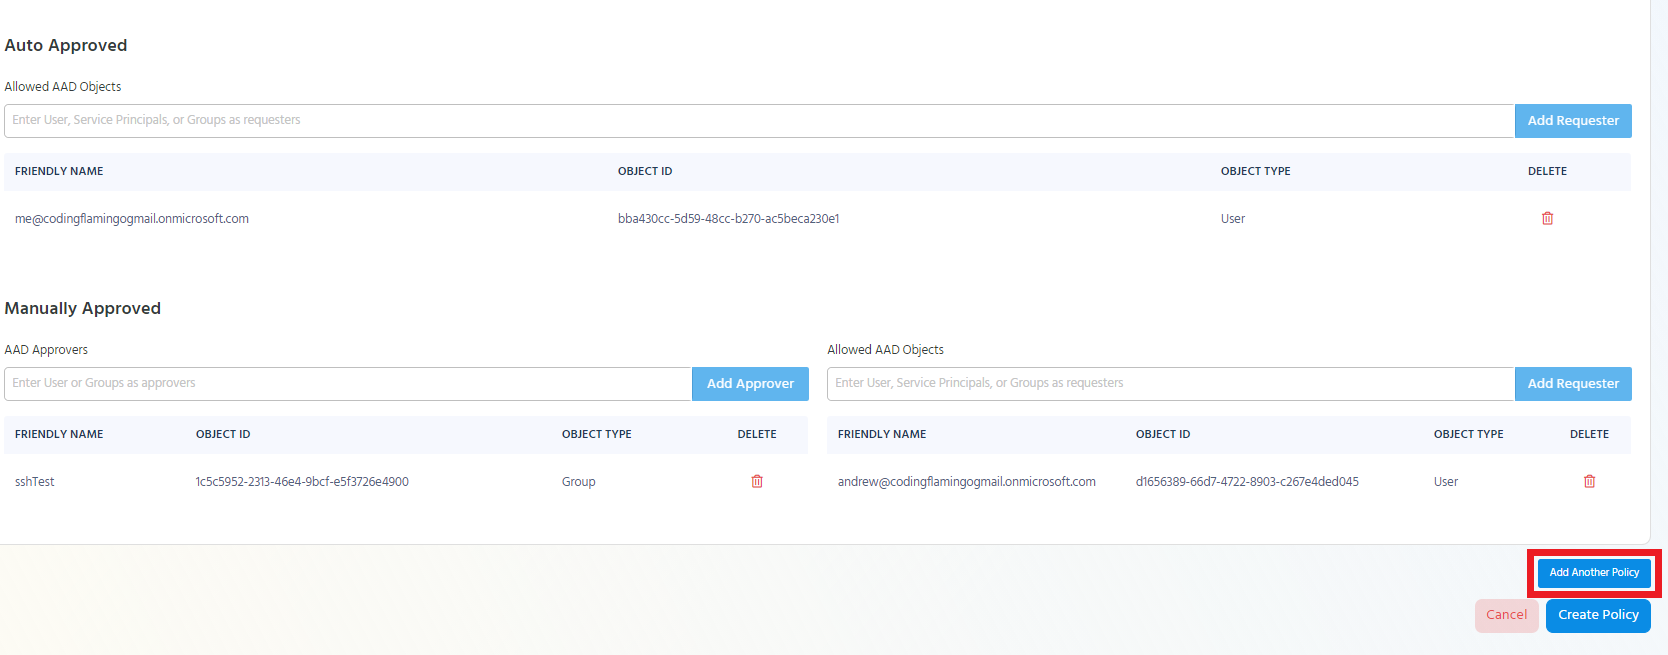Select andrew@codingflamingogmail.onmicrosoft.com friendly name
This screenshot has height=655, width=1668.
click(x=967, y=482)
